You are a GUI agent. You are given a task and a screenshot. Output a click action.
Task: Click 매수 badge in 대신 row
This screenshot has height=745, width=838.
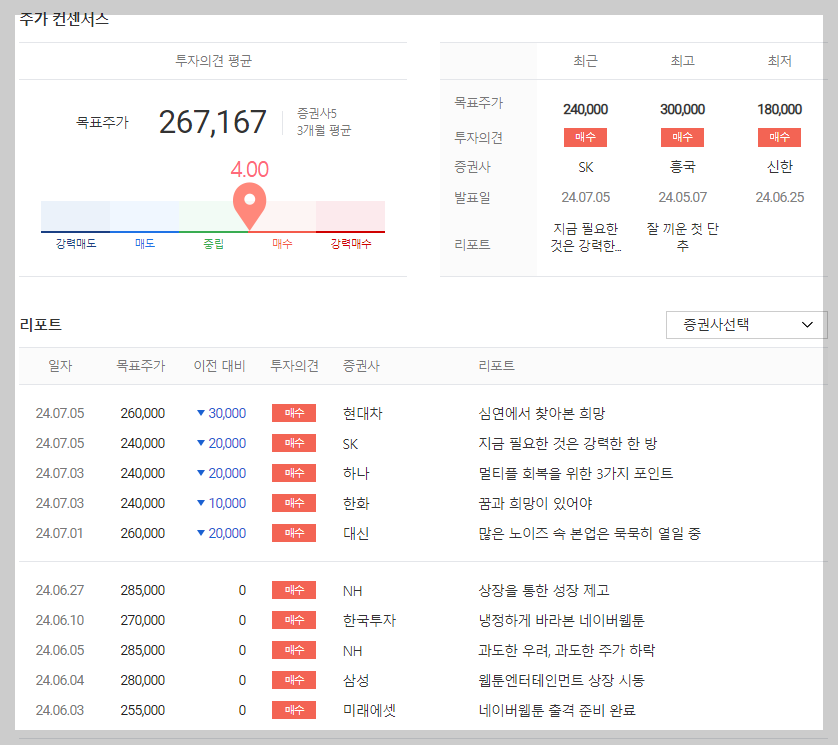click(294, 533)
